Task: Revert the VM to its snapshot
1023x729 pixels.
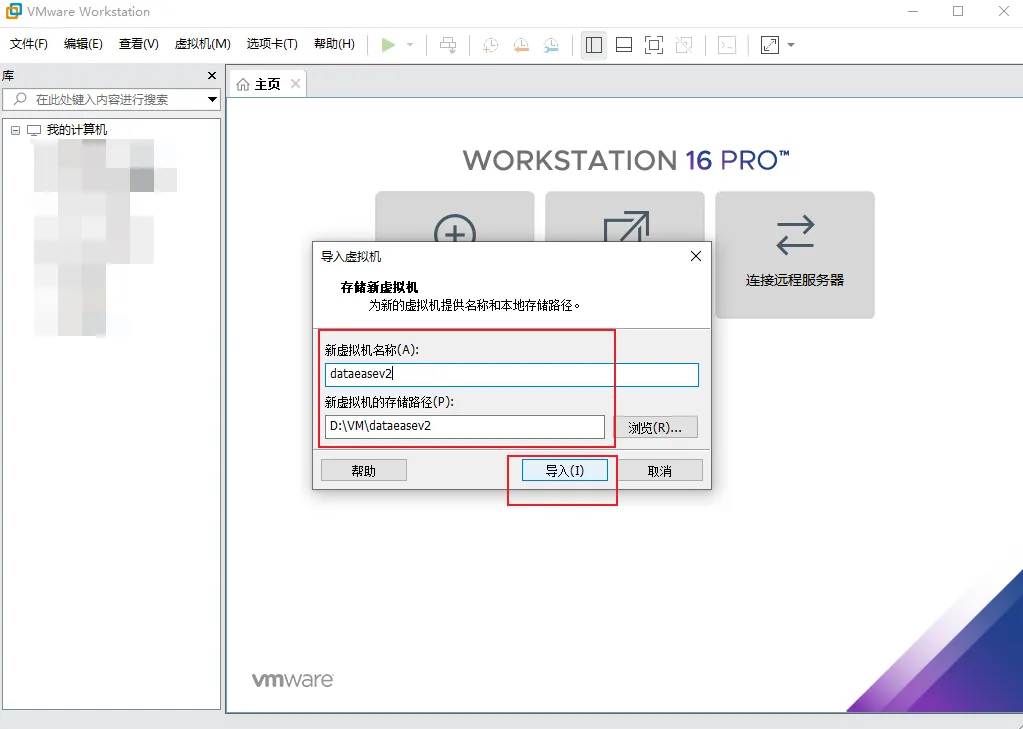Action: point(521,44)
